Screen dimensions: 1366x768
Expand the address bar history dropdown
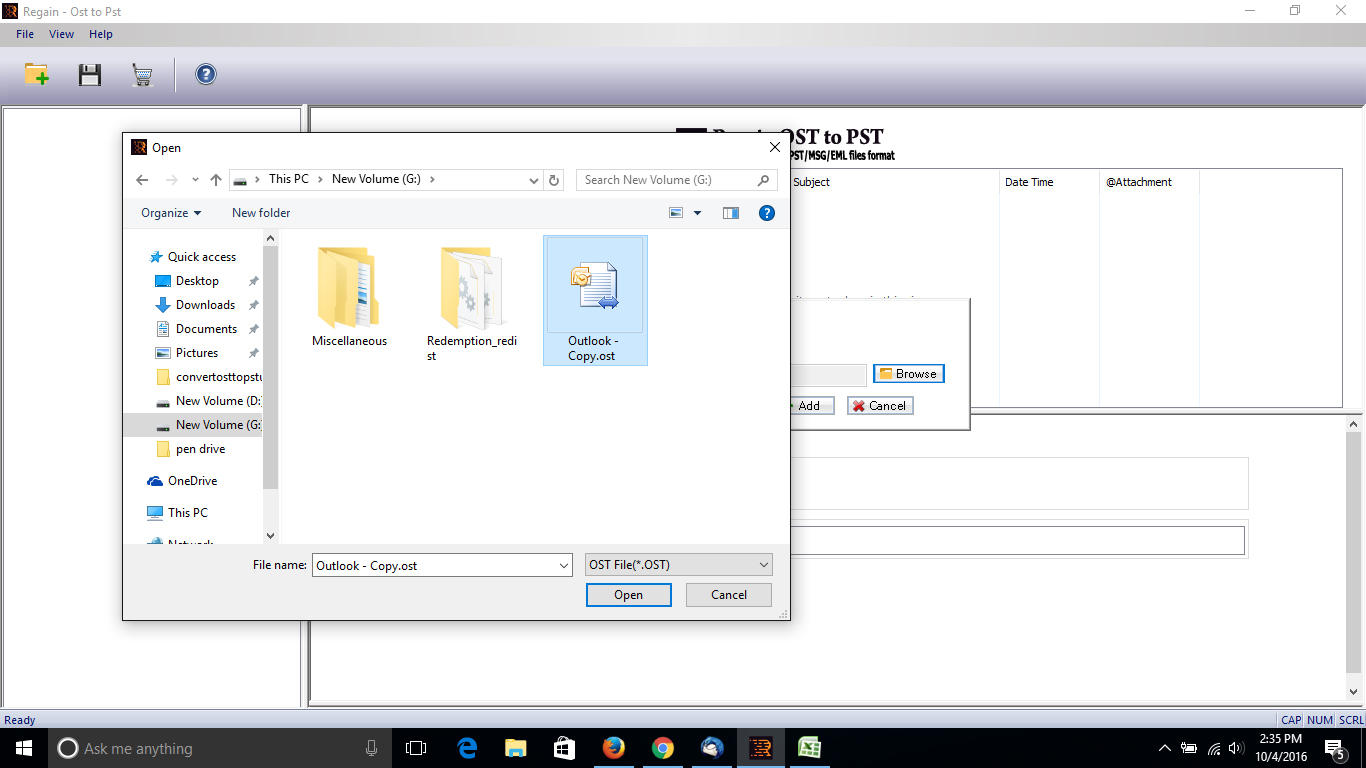tap(533, 180)
